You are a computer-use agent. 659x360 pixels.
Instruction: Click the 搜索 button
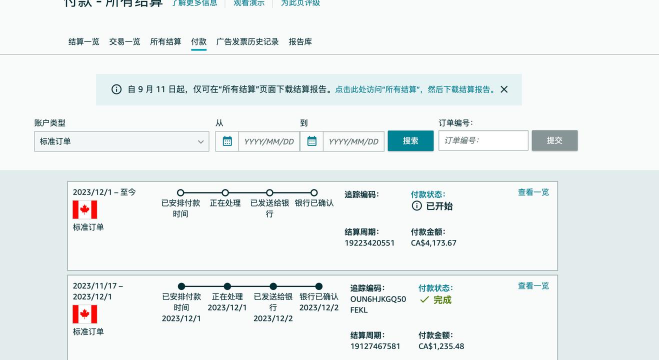(x=411, y=141)
